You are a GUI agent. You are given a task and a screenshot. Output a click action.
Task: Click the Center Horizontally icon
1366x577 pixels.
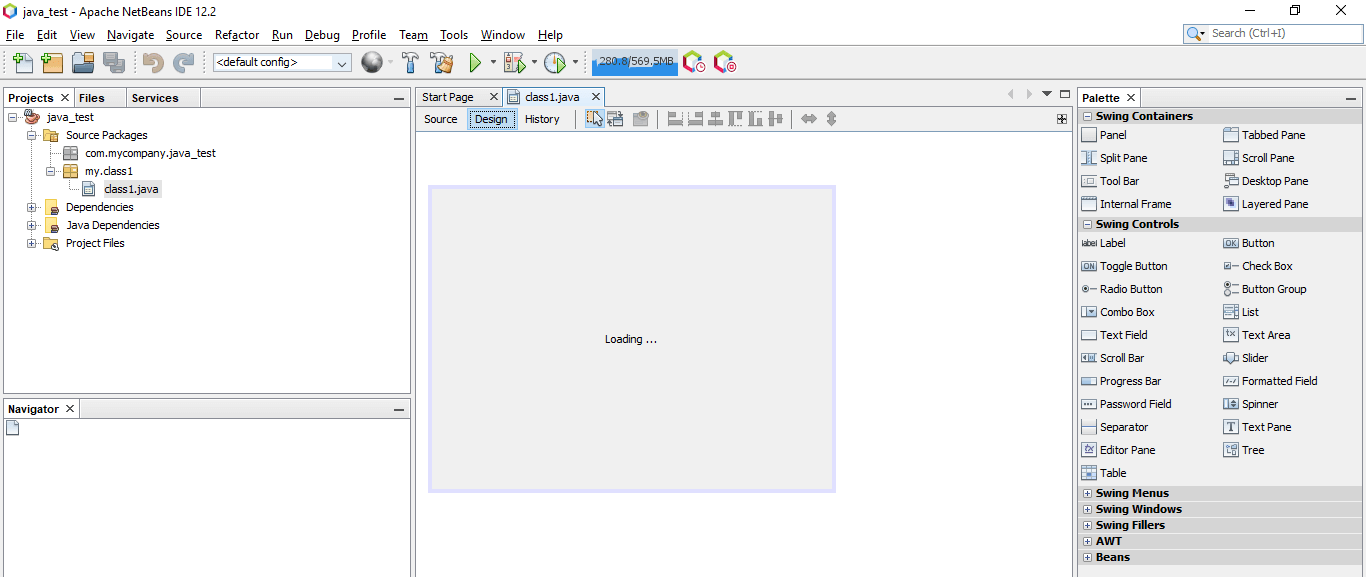tap(715, 119)
